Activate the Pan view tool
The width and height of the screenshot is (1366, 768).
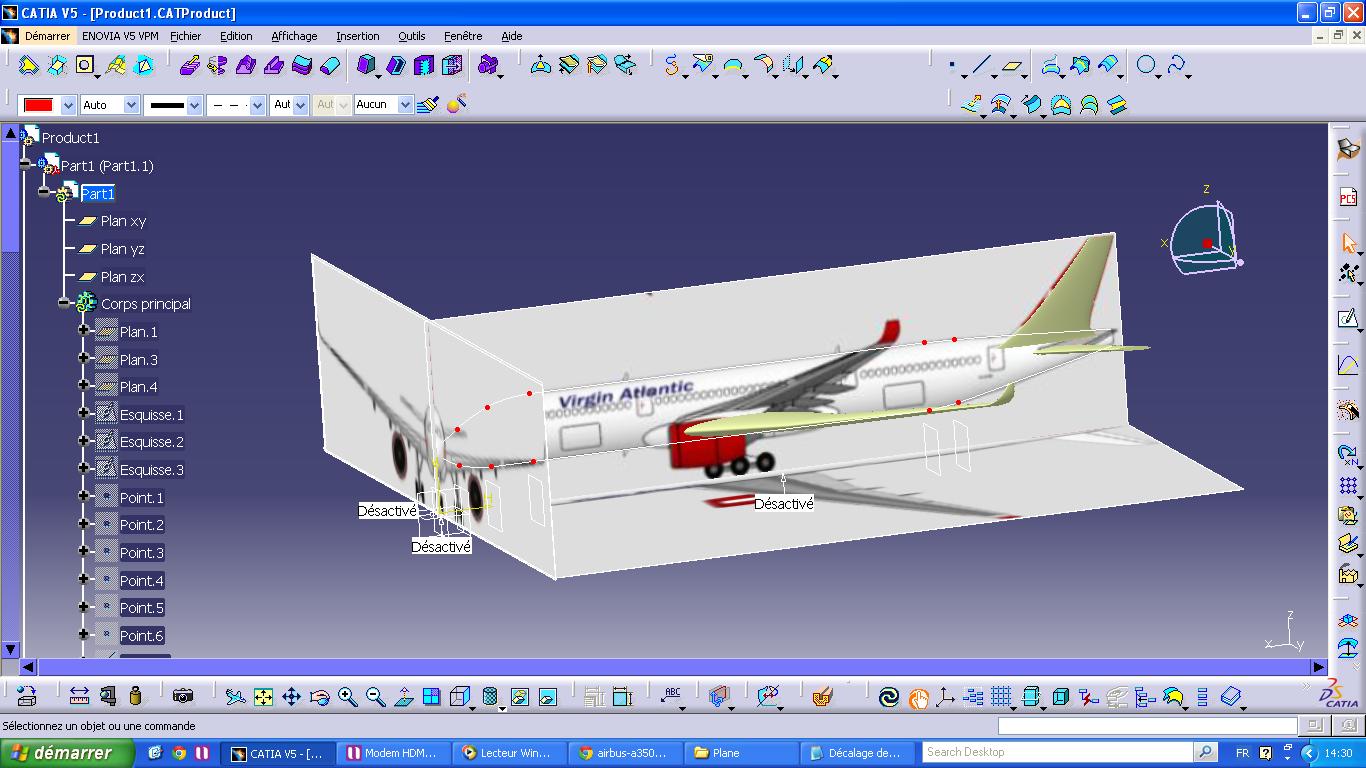(x=291, y=697)
